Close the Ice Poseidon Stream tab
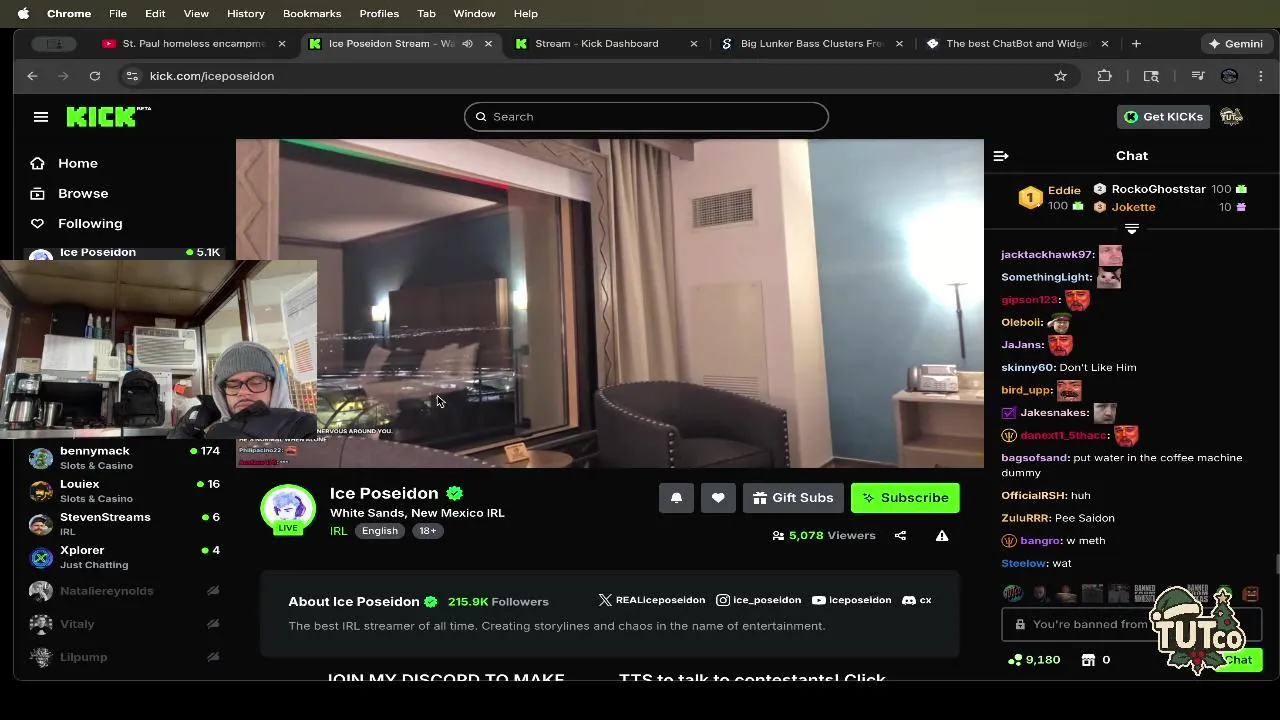 click(x=488, y=44)
